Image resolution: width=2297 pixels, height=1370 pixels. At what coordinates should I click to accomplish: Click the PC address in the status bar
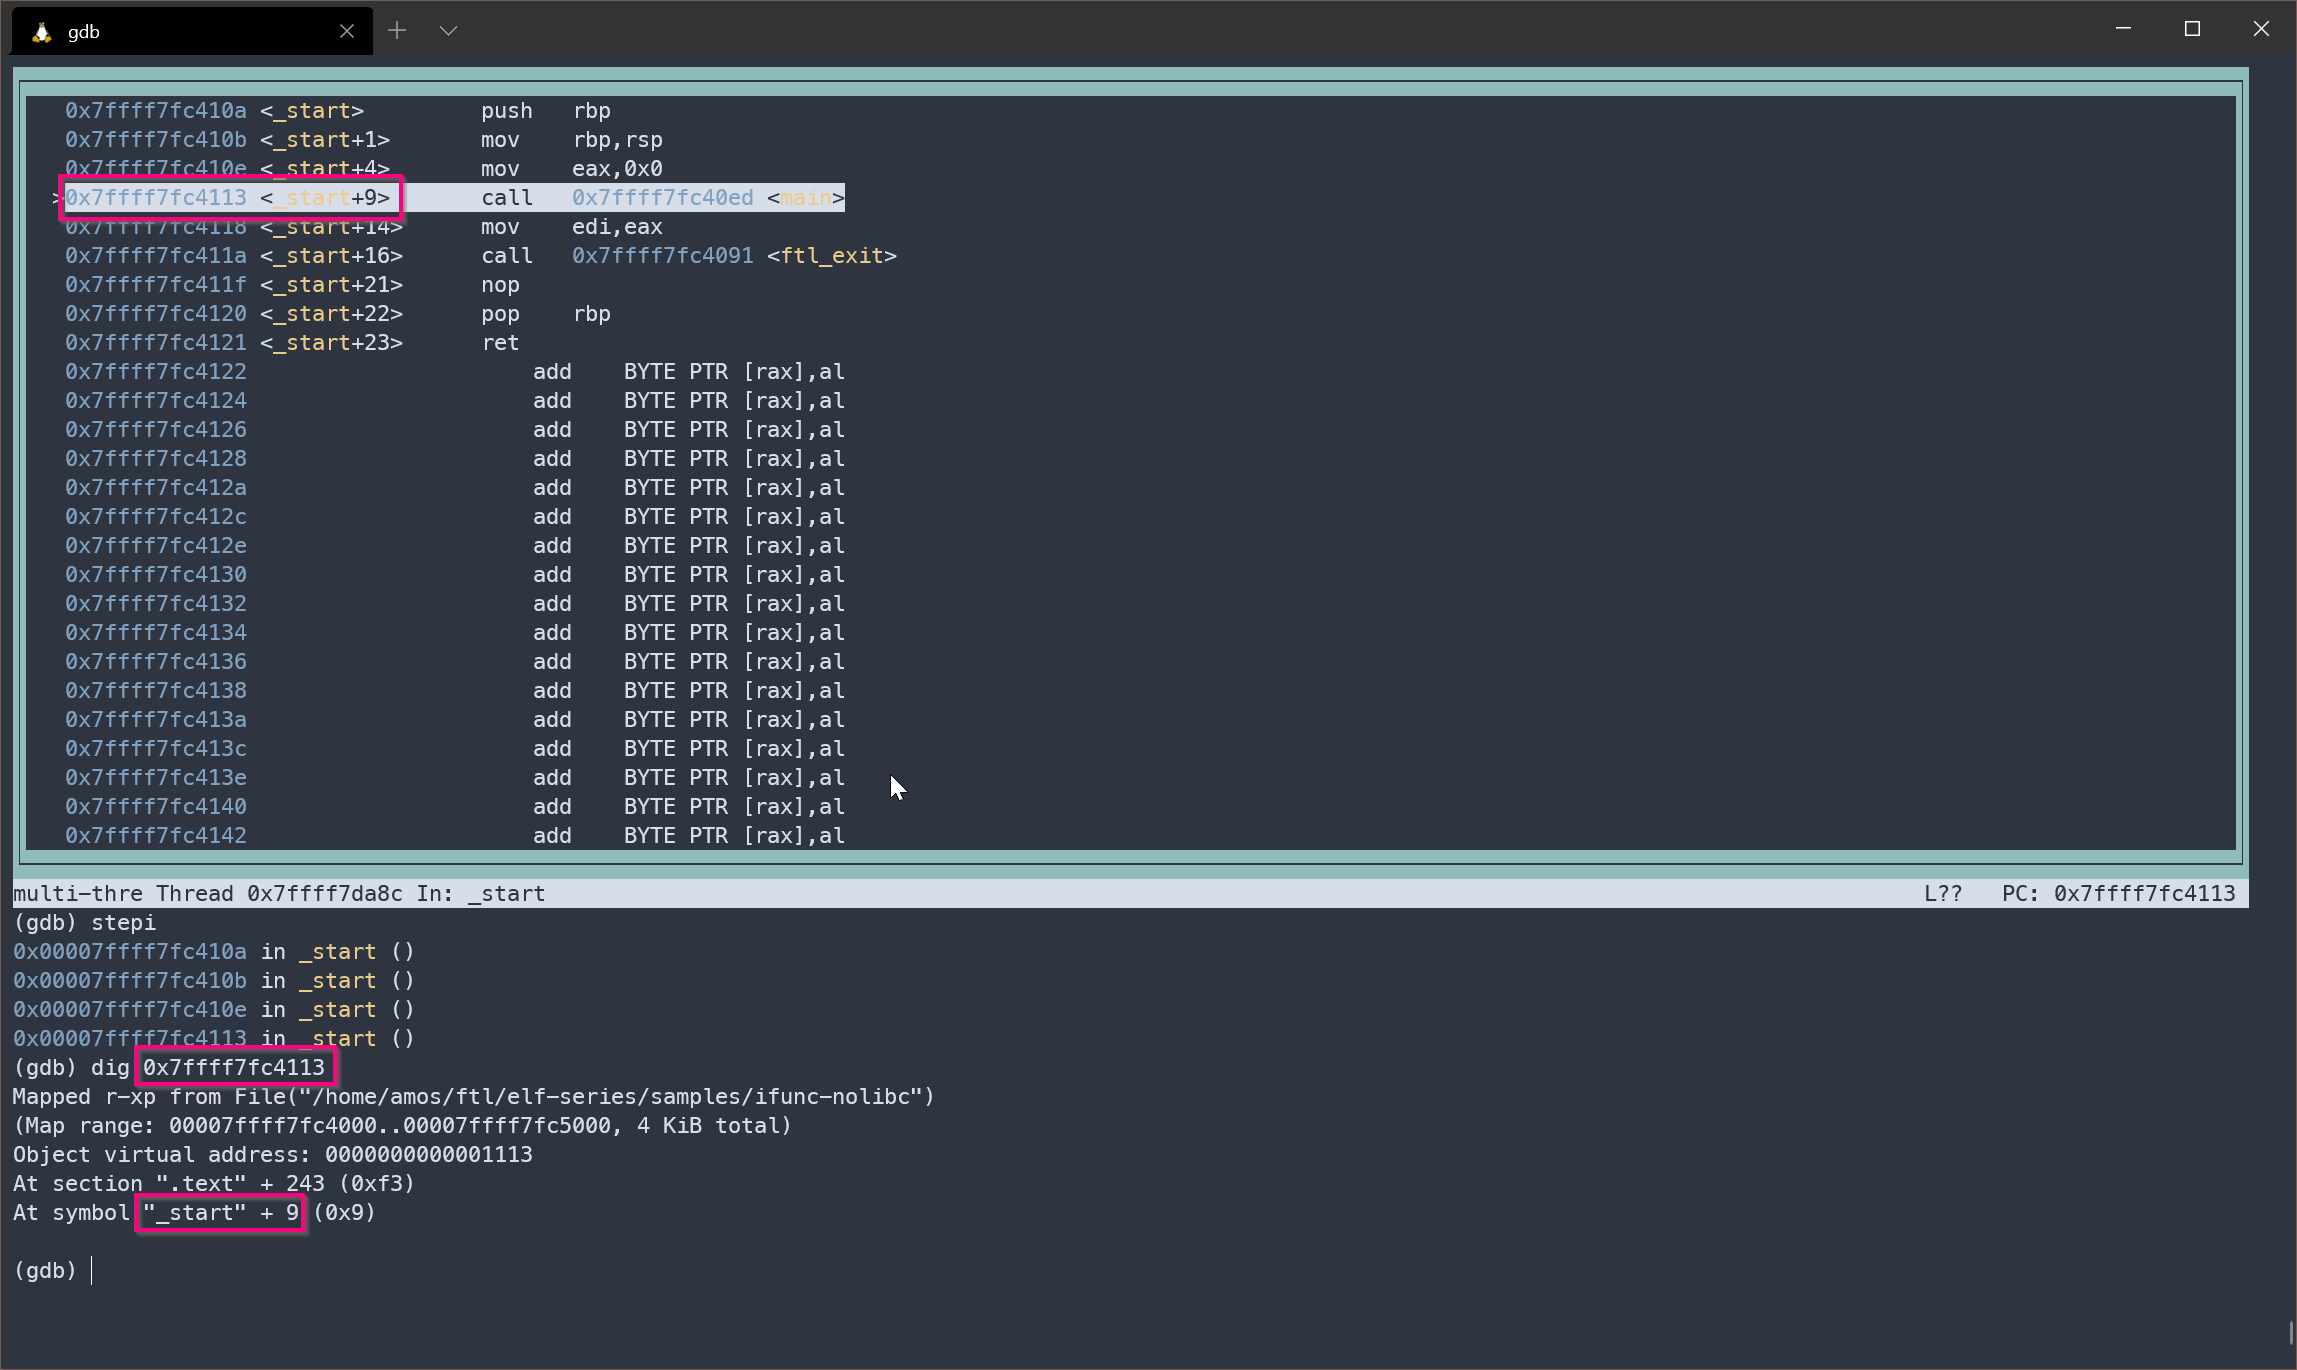coord(2143,894)
